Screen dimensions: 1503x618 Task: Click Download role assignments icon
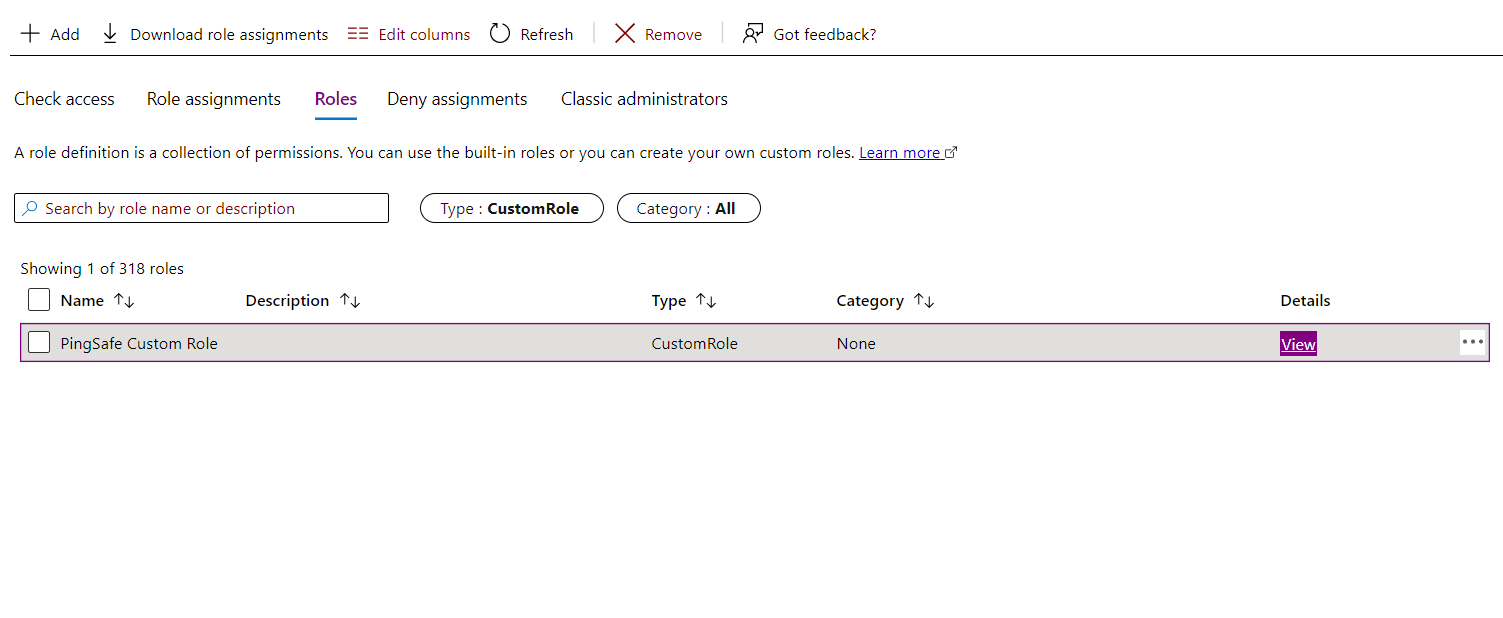tap(110, 34)
